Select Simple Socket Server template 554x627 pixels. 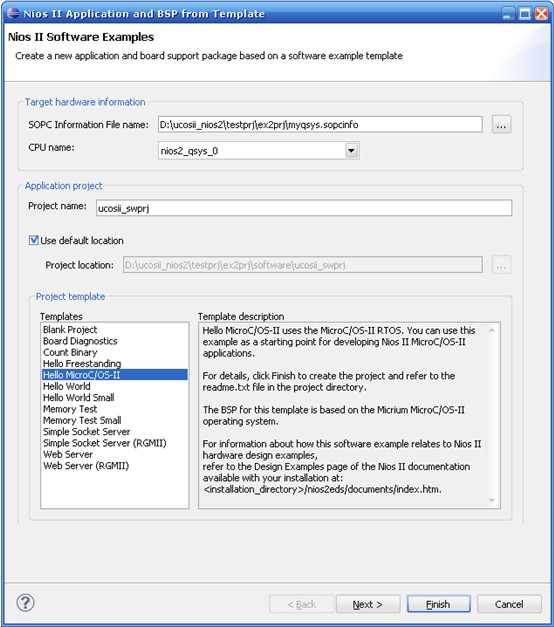tap(87, 432)
